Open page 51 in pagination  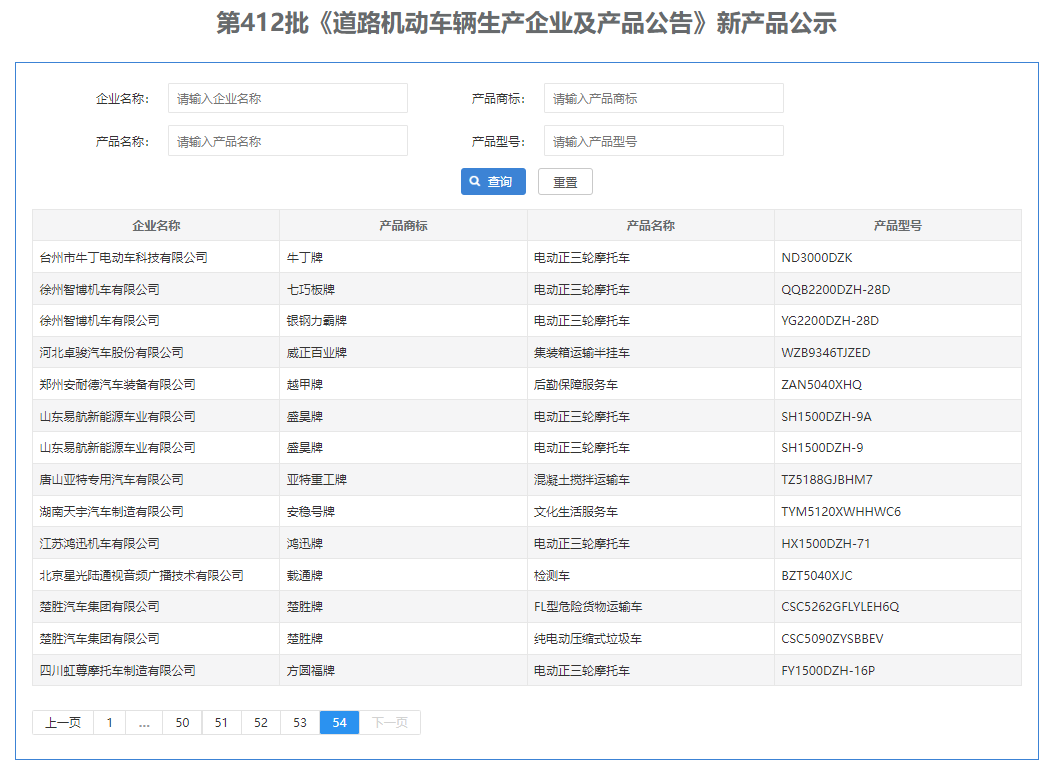coord(221,722)
